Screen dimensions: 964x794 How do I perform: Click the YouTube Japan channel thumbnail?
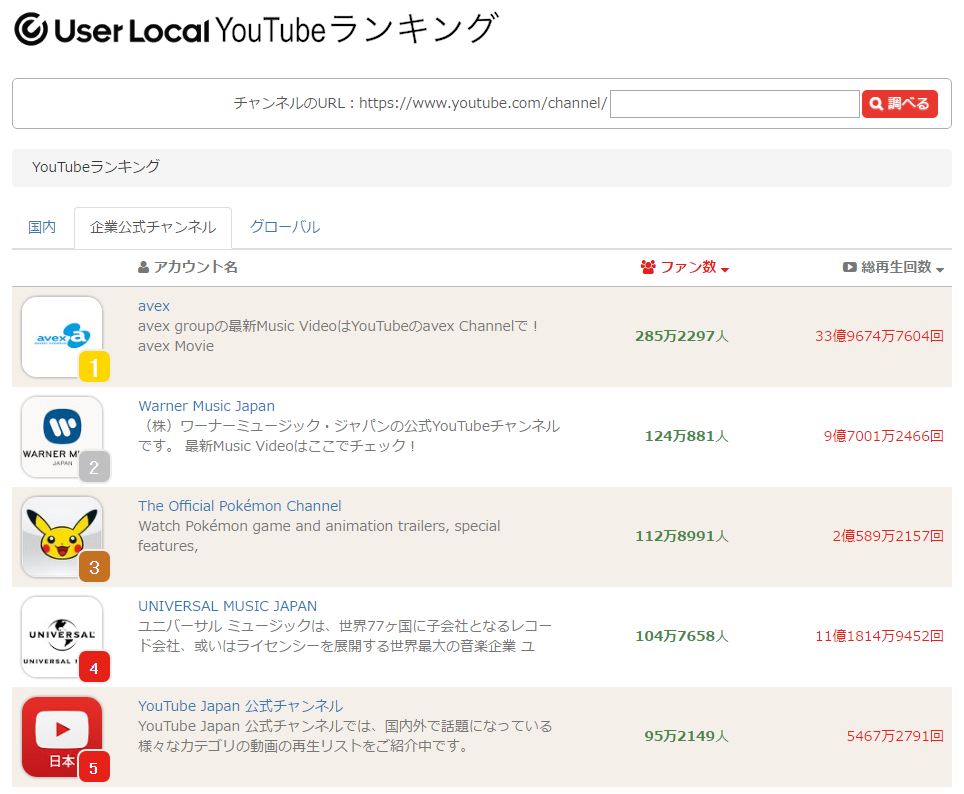pos(62,737)
